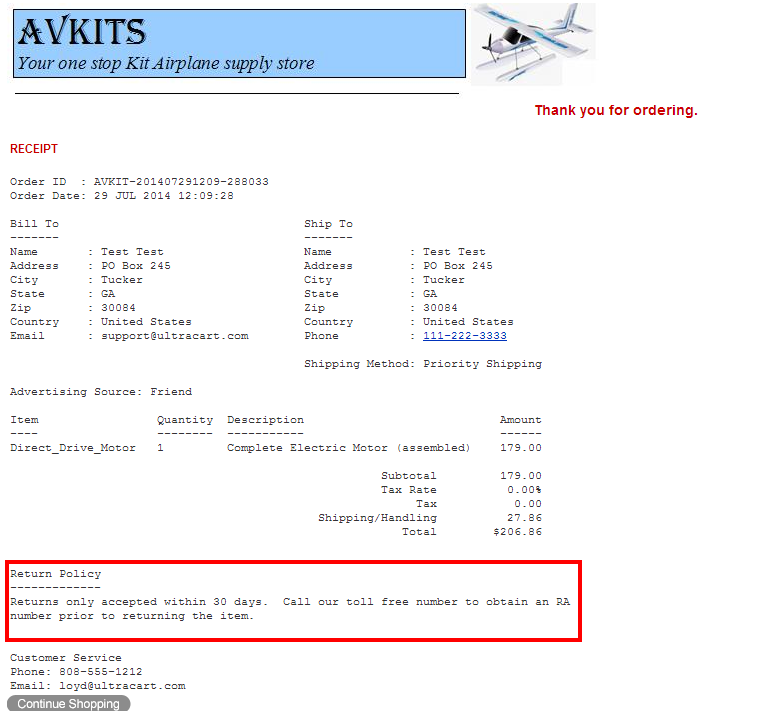This screenshot has height=711, width=778.
Task: Click customer service phone 808-555-1212
Action: point(101,672)
